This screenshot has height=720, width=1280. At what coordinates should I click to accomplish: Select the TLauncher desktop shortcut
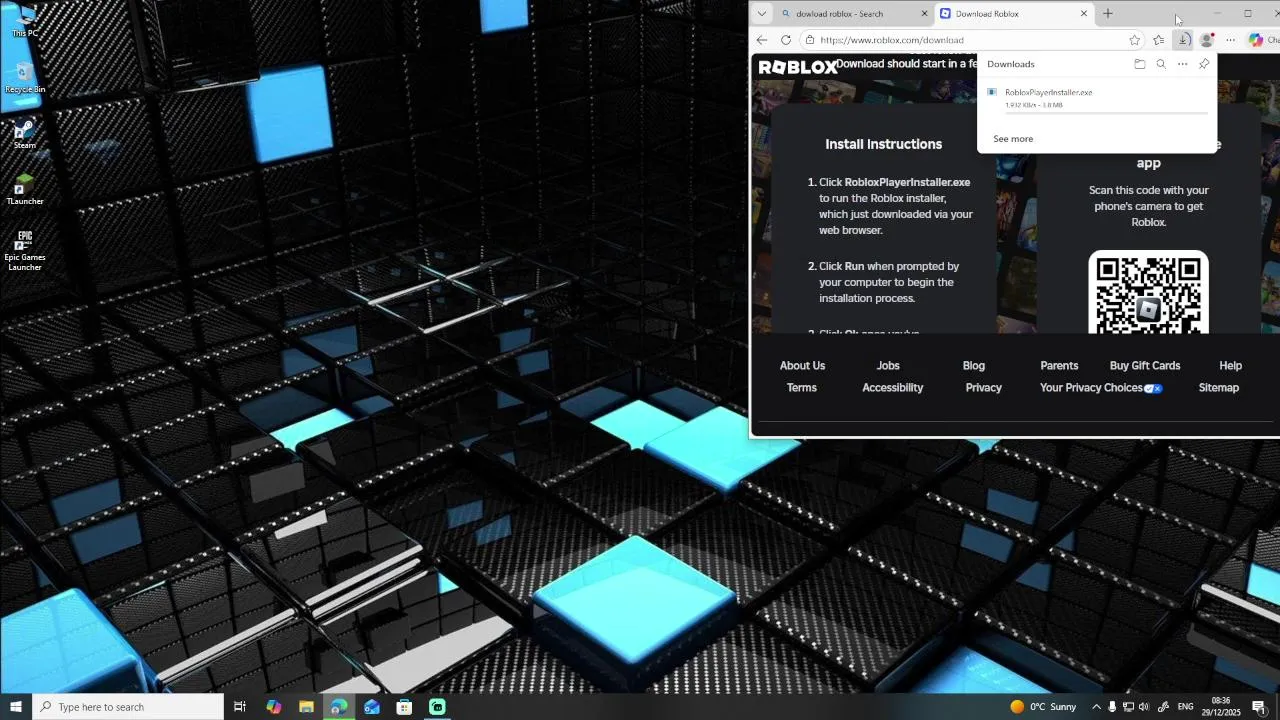click(25, 189)
